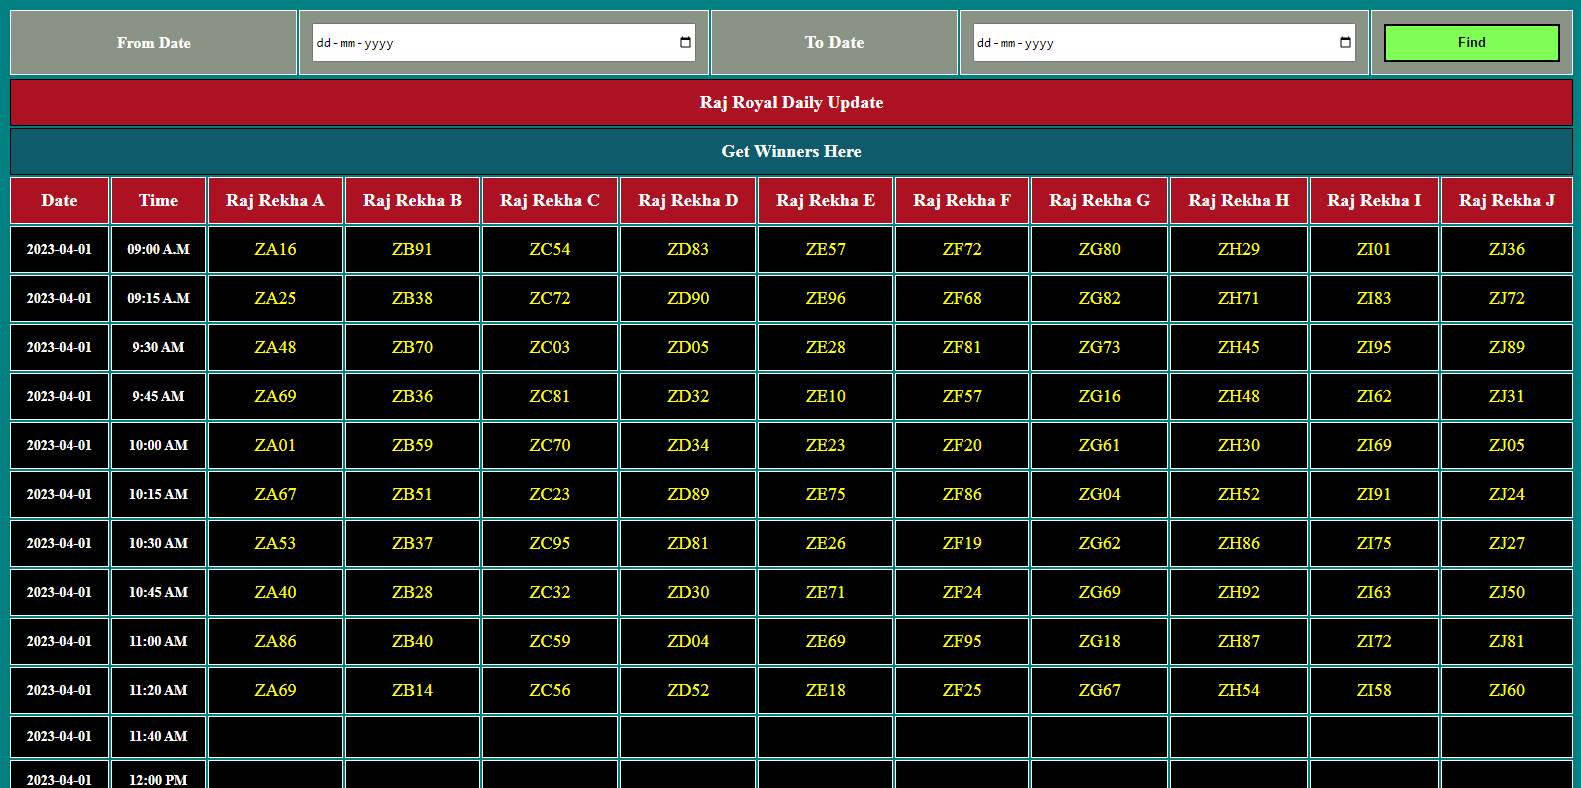This screenshot has height=788, width=1581.
Task: Click the Raj Royal Daily Update banner
Action: (x=791, y=103)
